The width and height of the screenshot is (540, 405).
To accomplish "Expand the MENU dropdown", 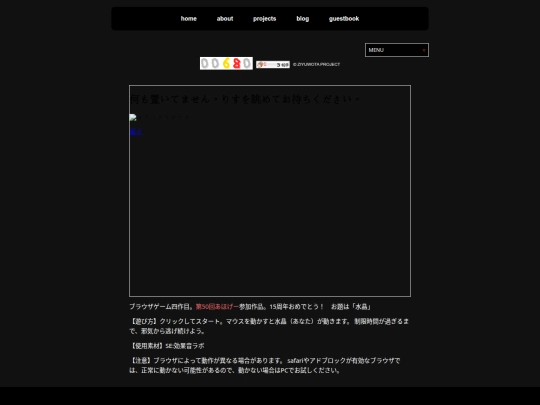I will tap(397, 50).
